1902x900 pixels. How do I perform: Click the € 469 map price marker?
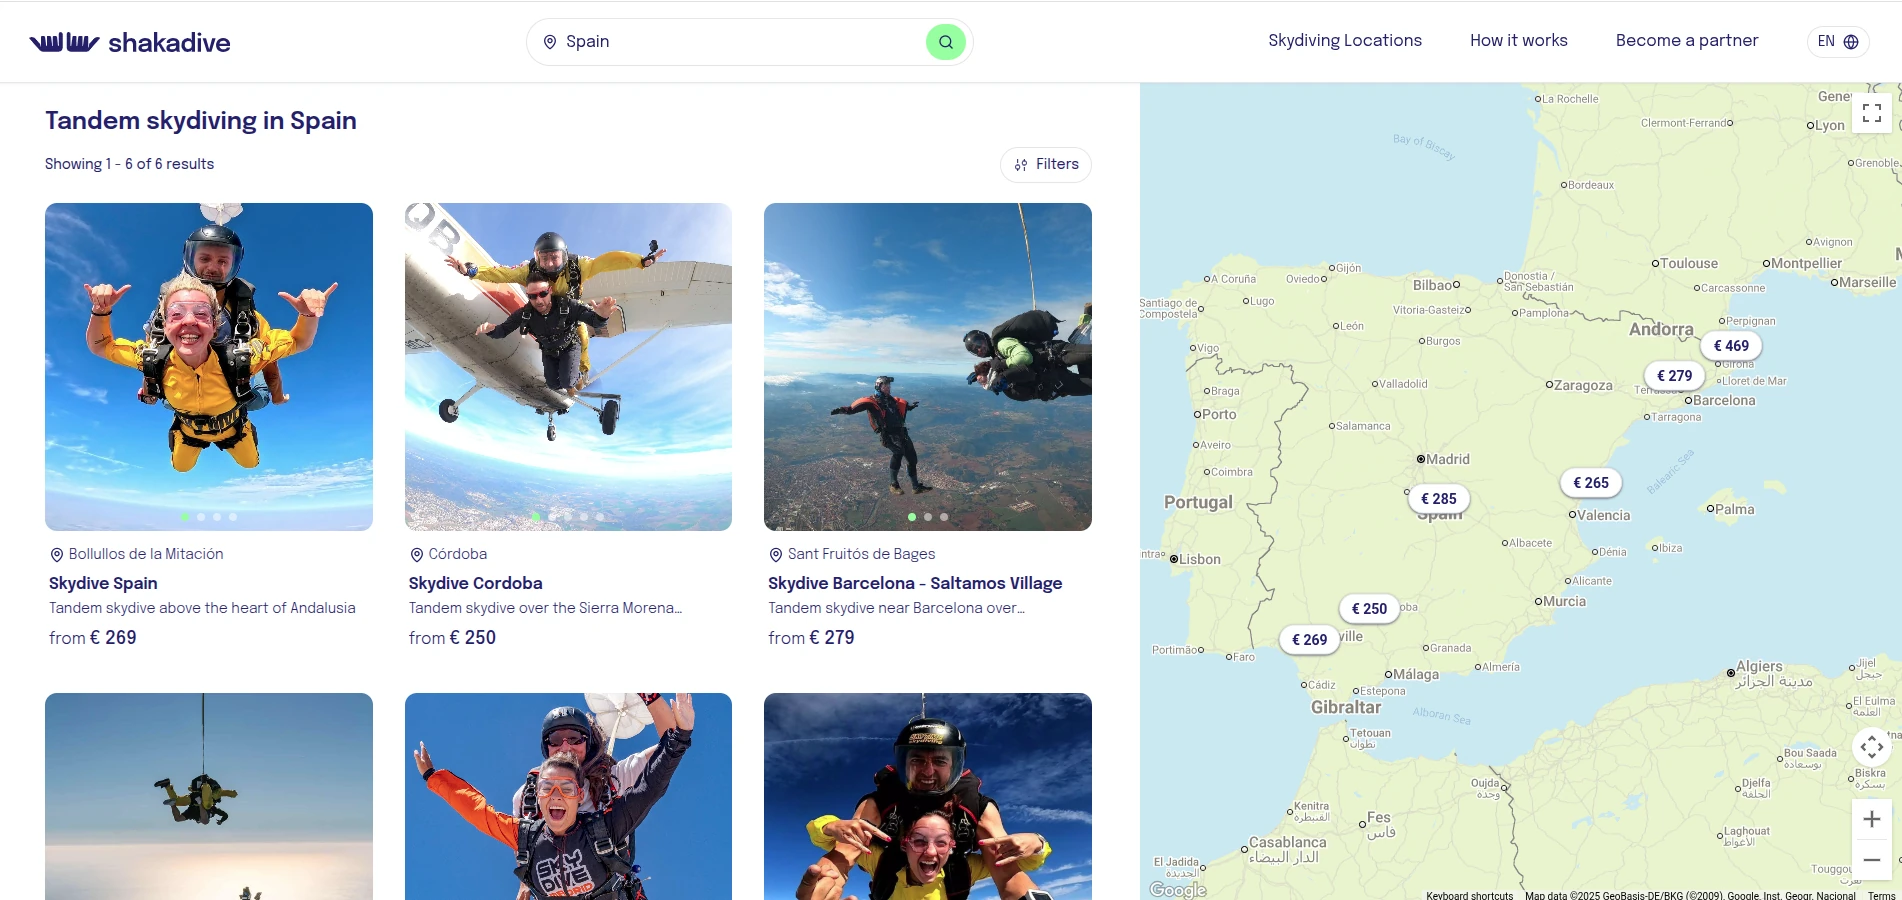[1731, 346]
